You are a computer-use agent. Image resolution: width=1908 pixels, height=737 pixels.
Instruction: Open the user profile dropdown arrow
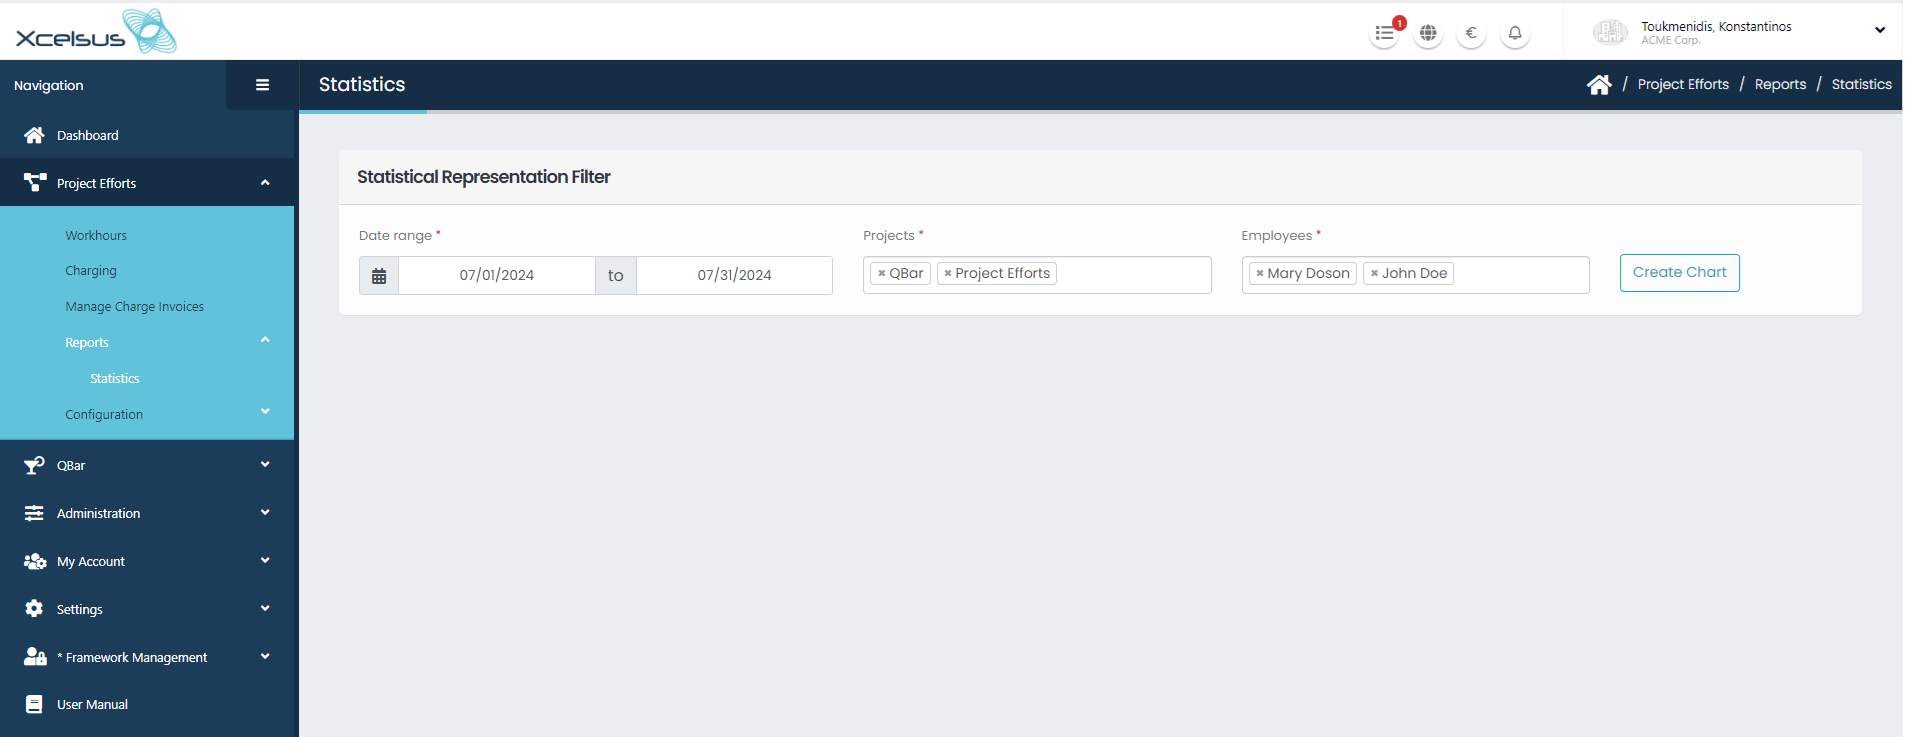point(1879,30)
